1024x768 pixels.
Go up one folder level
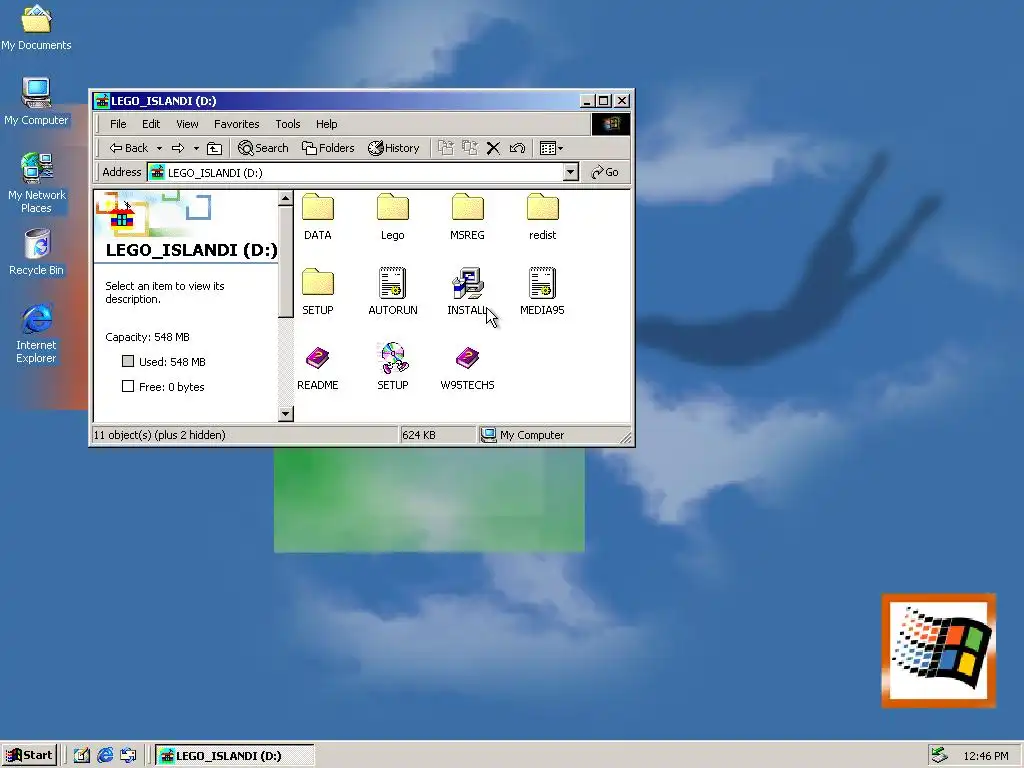click(214, 148)
